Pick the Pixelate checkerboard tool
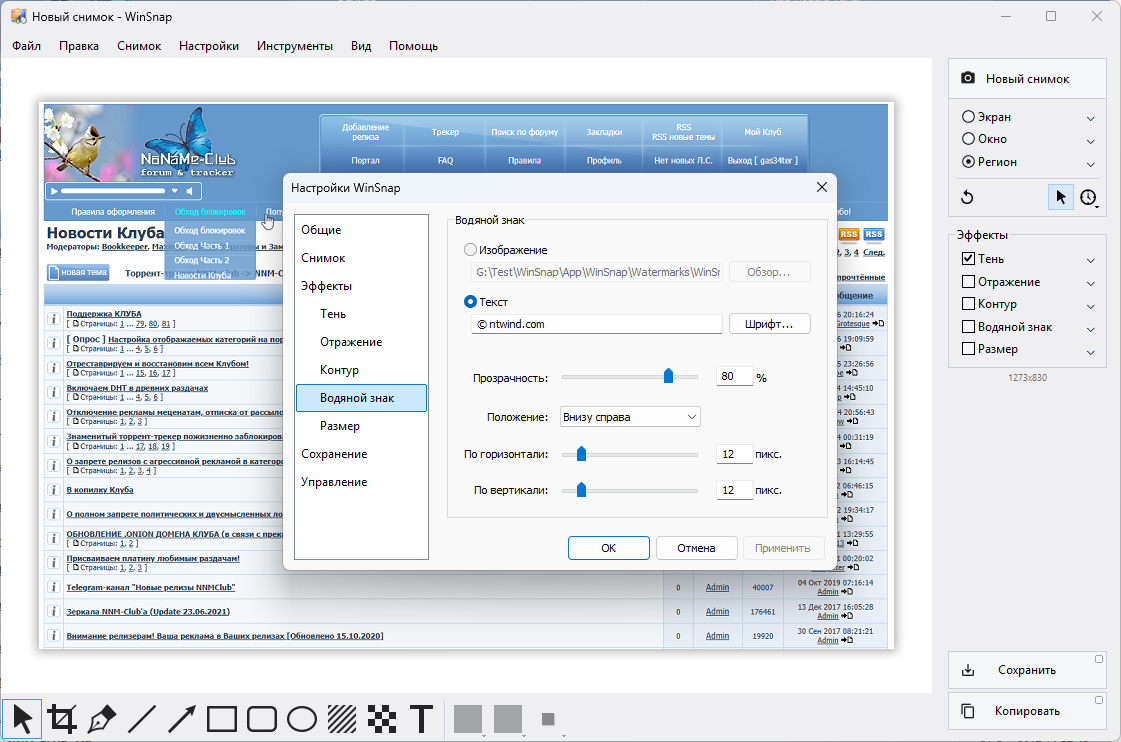 [382, 719]
